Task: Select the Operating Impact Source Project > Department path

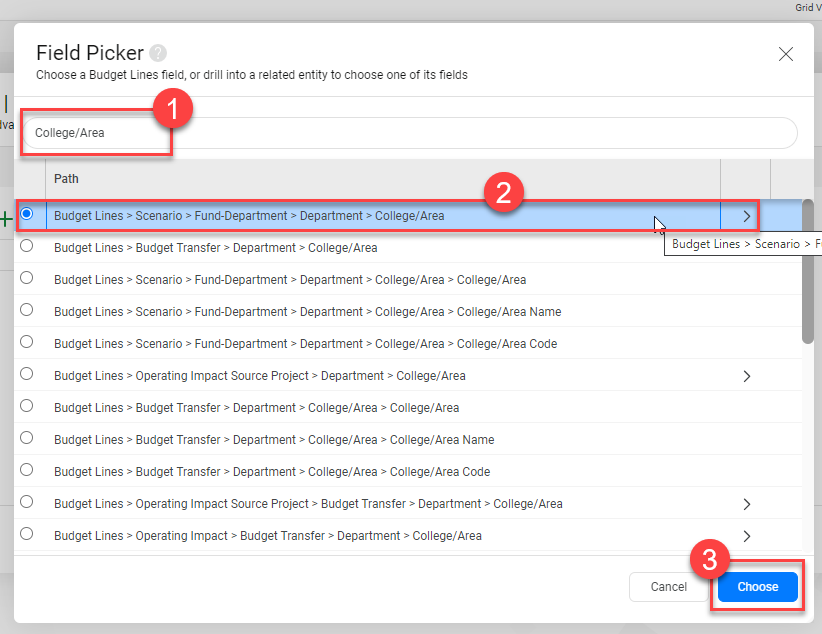Action: point(29,375)
